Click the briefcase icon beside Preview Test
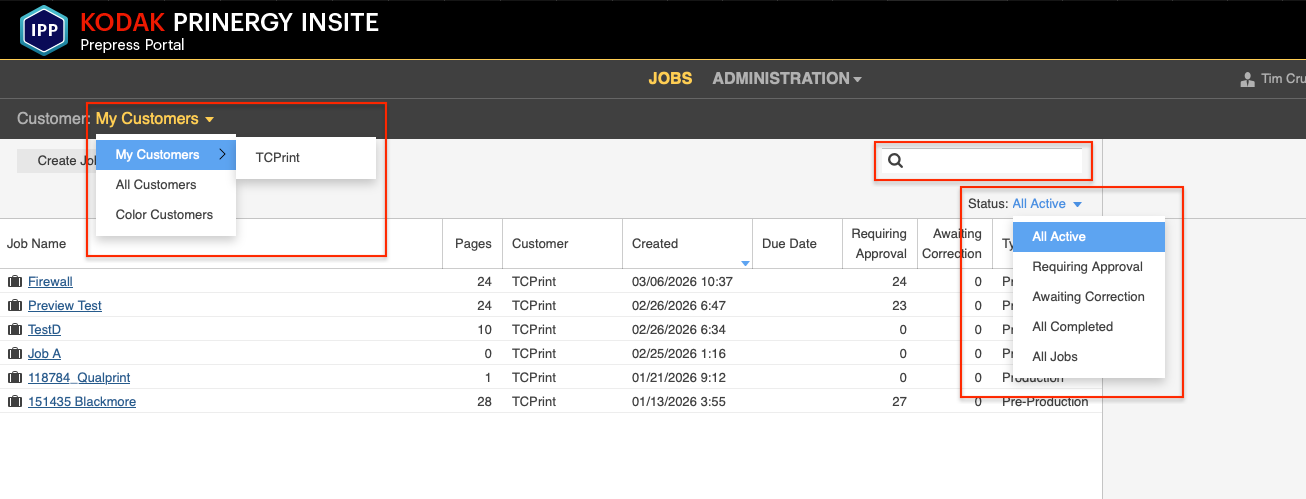 pos(15,306)
